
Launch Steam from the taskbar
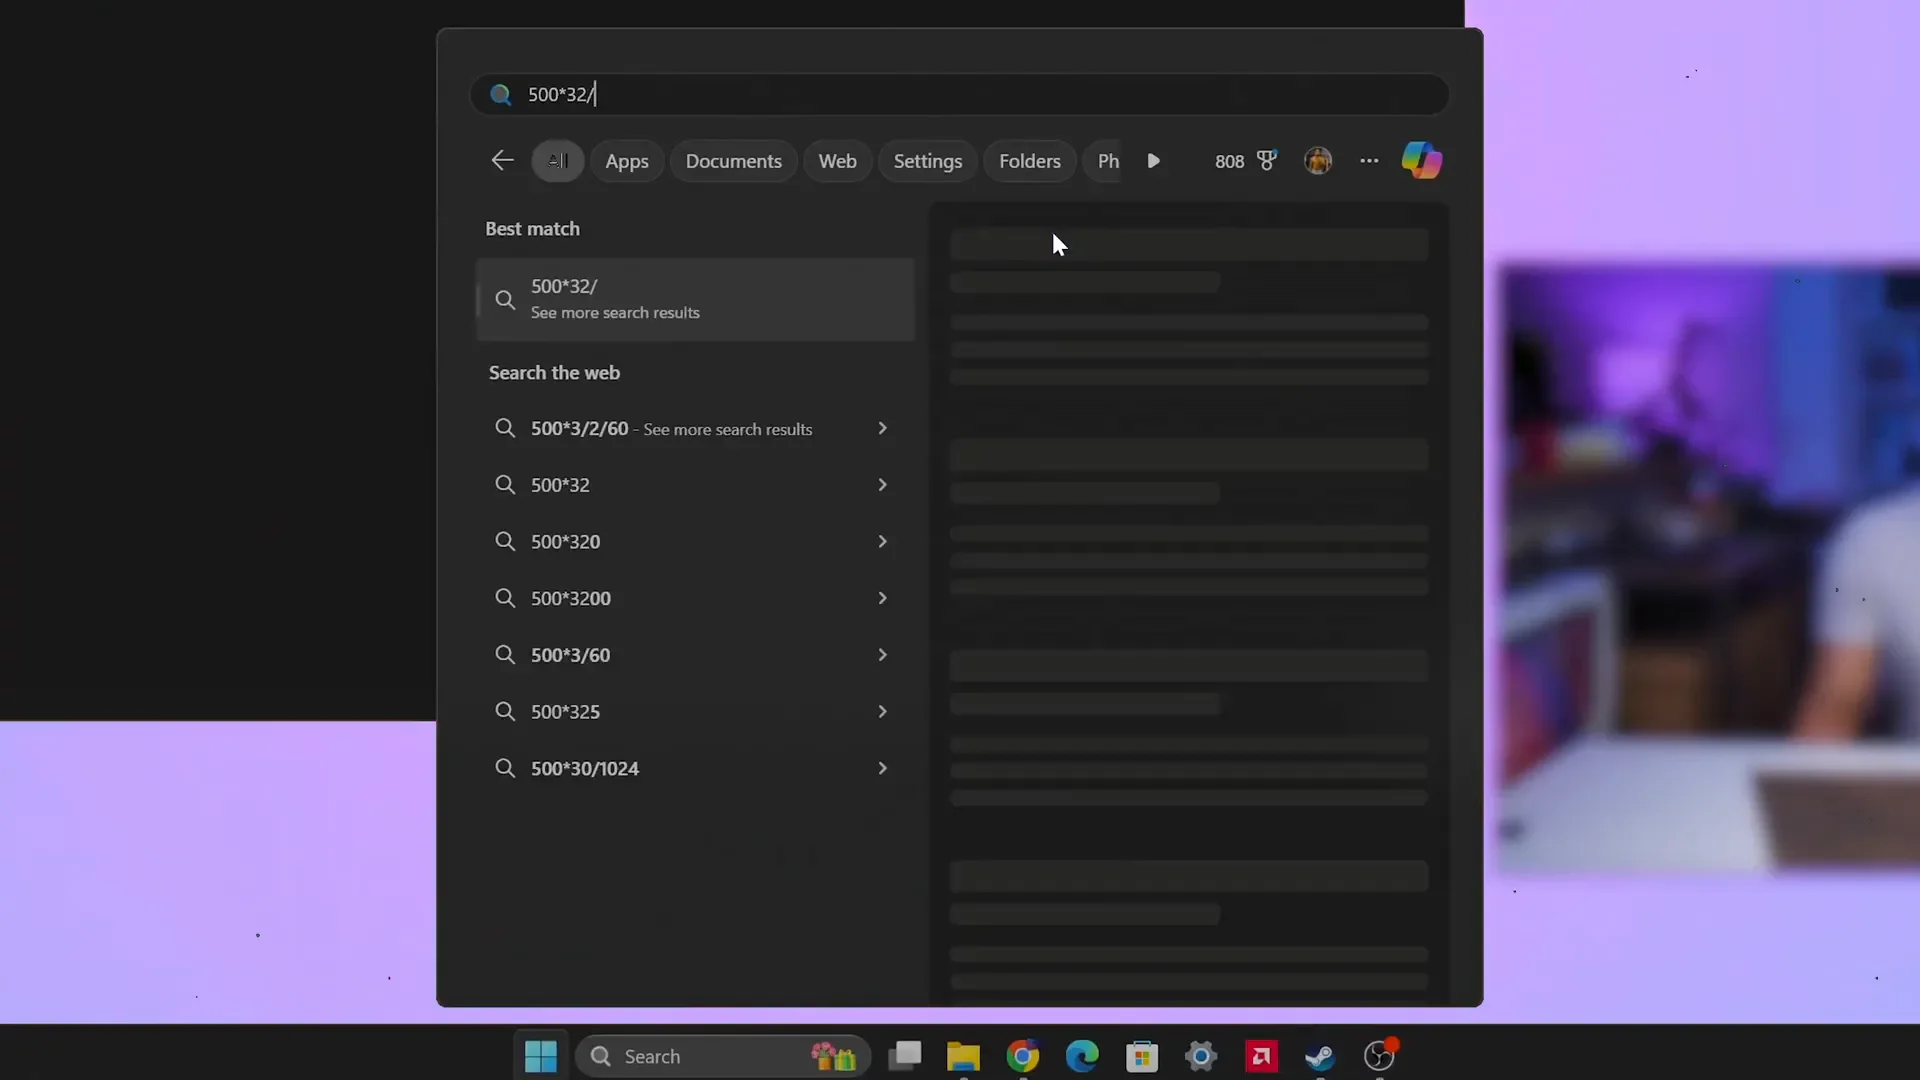point(1320,1056)
